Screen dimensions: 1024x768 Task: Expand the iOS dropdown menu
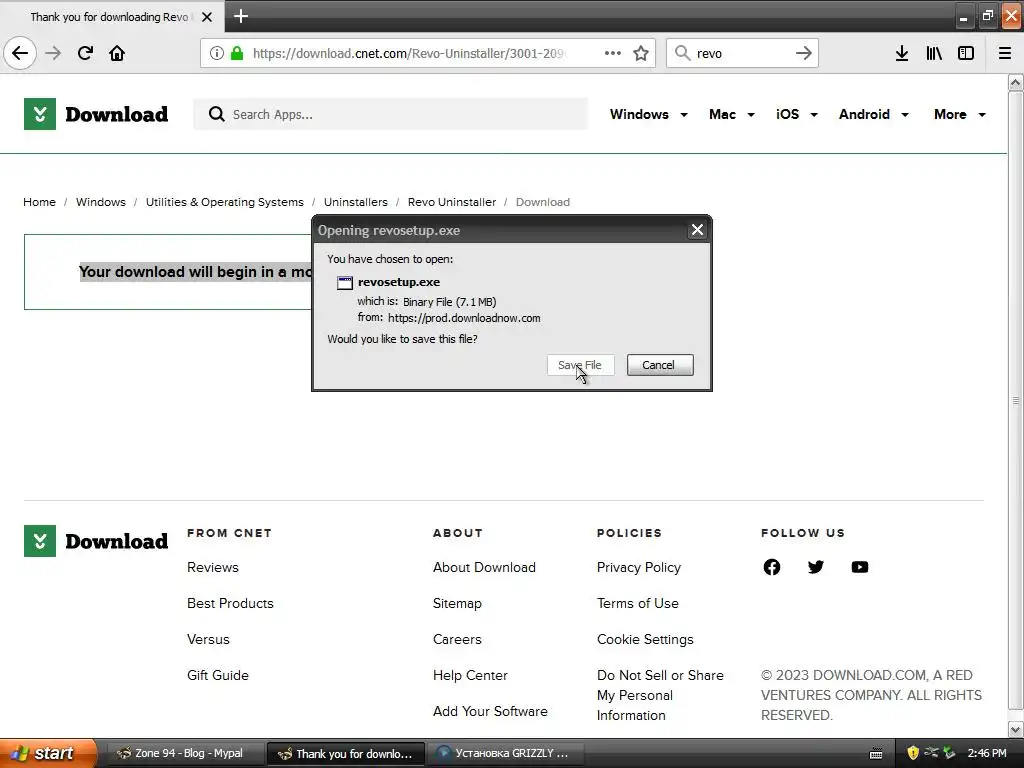click(797, 114)
